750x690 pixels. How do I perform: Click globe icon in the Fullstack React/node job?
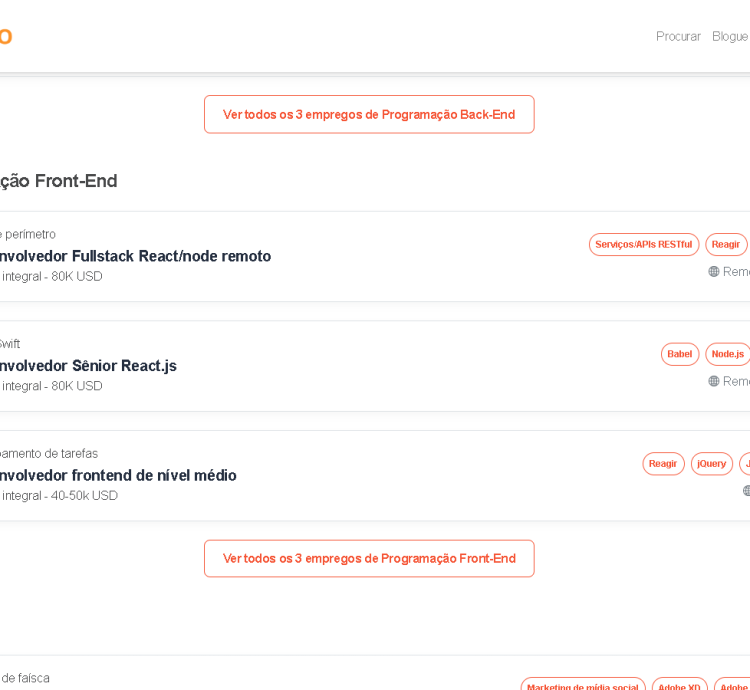tap(714, 272)
